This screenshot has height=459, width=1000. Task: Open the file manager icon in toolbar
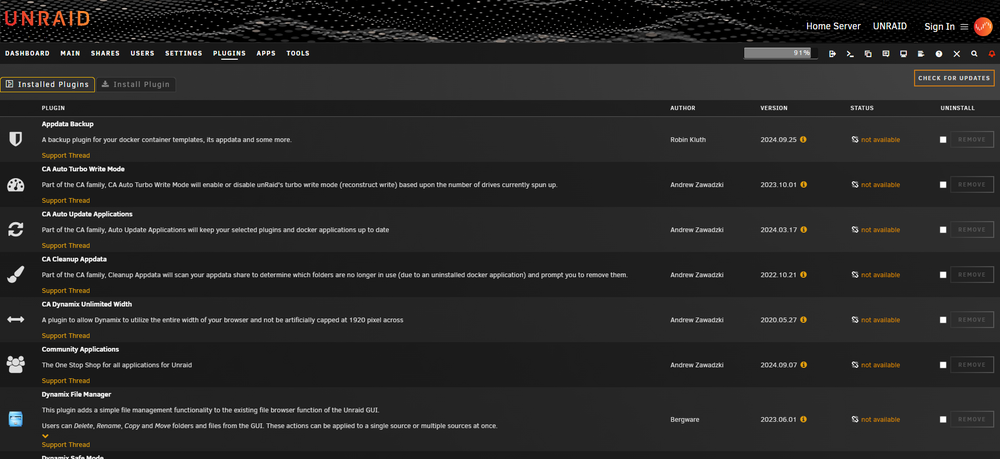(x=868, y=54)
